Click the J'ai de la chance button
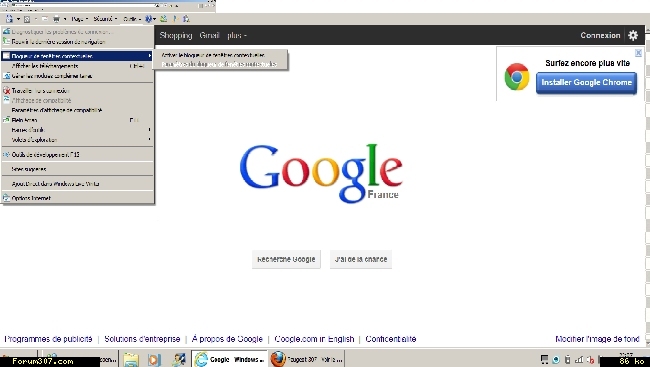Image resolution: width=650 pixels, height=367 pixels. point(361,259)
